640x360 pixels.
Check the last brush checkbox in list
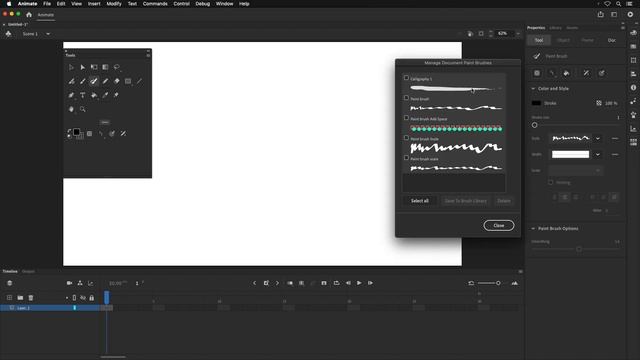(x=406, y=158)
